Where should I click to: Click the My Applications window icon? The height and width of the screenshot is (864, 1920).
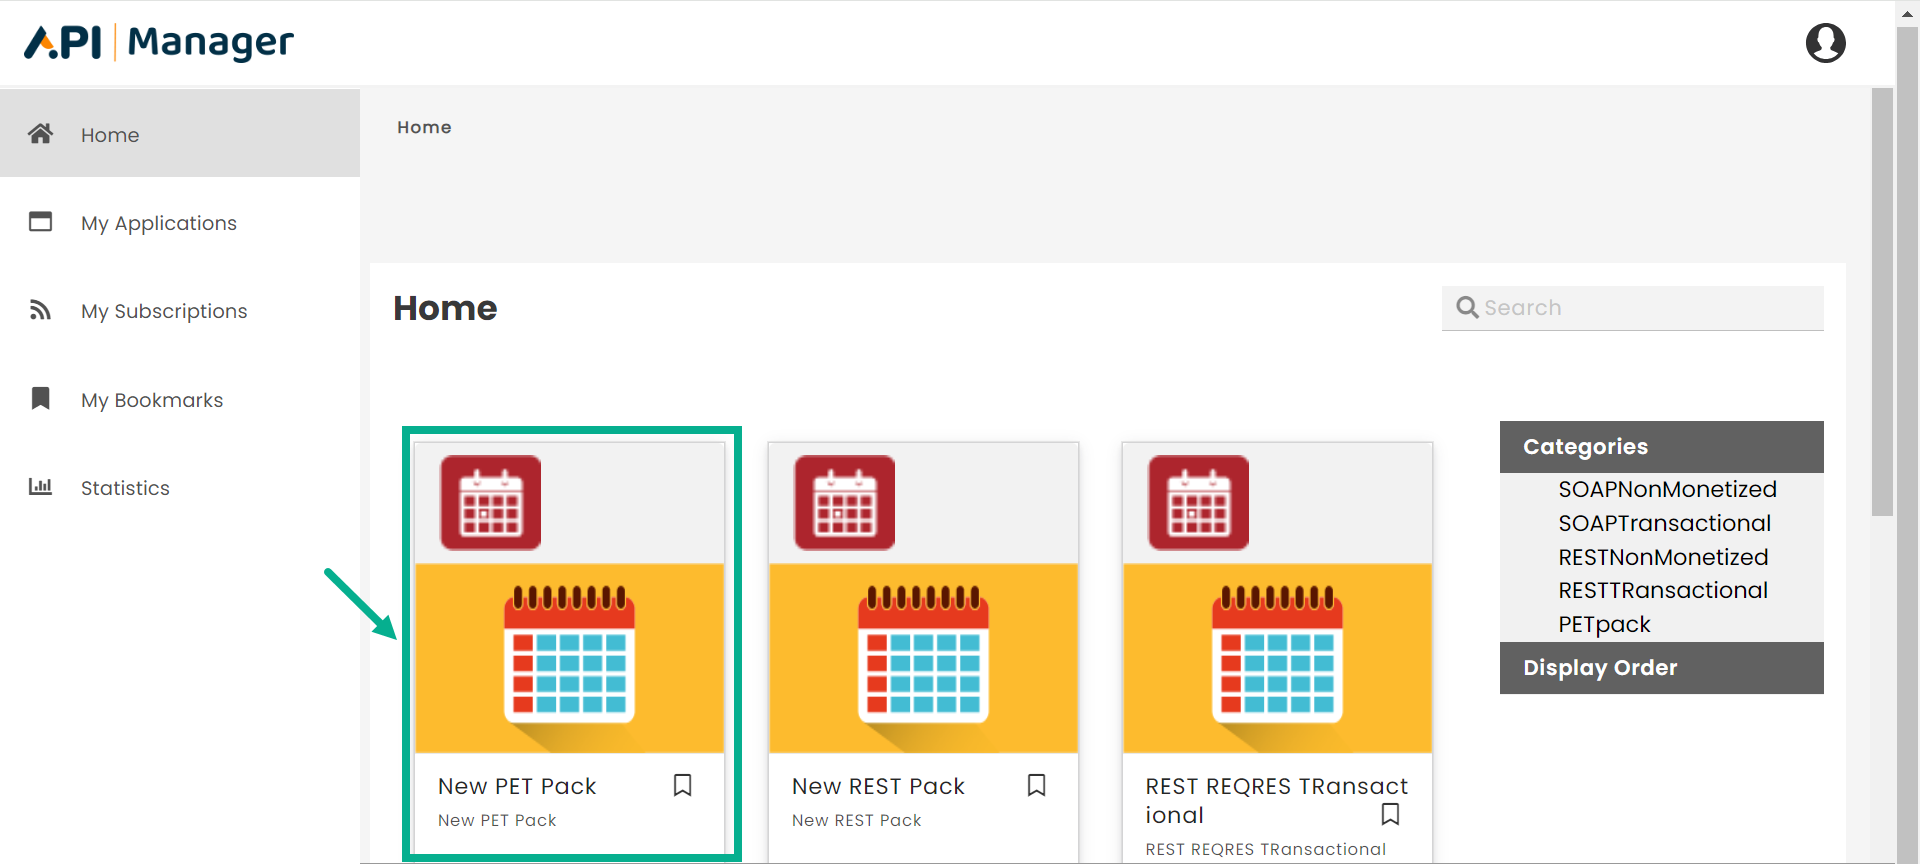[40, 222]
